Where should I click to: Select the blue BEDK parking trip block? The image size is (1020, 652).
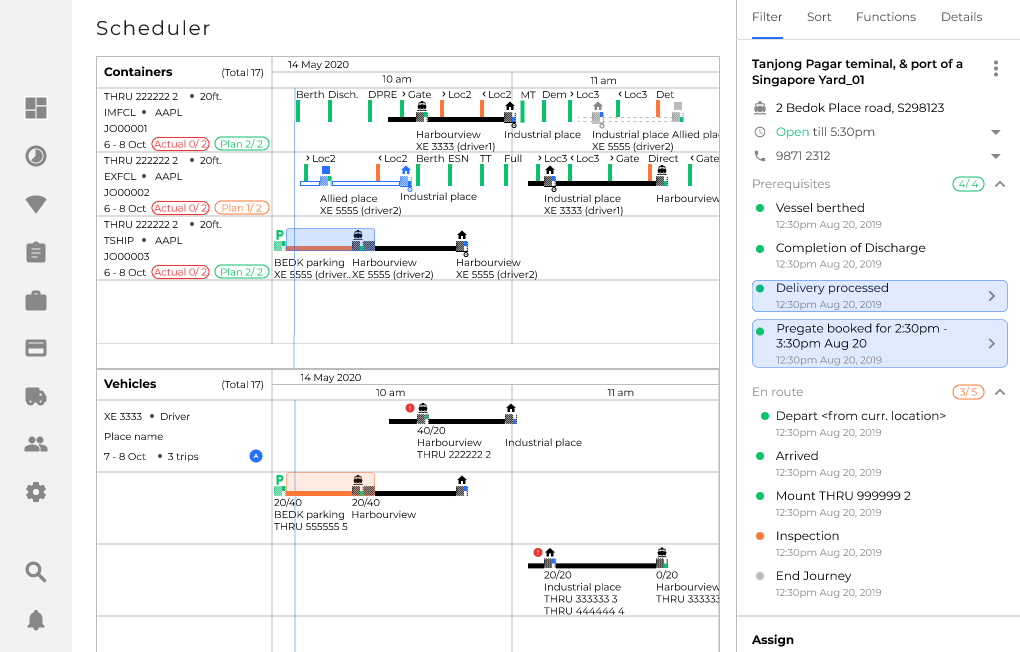329,238
